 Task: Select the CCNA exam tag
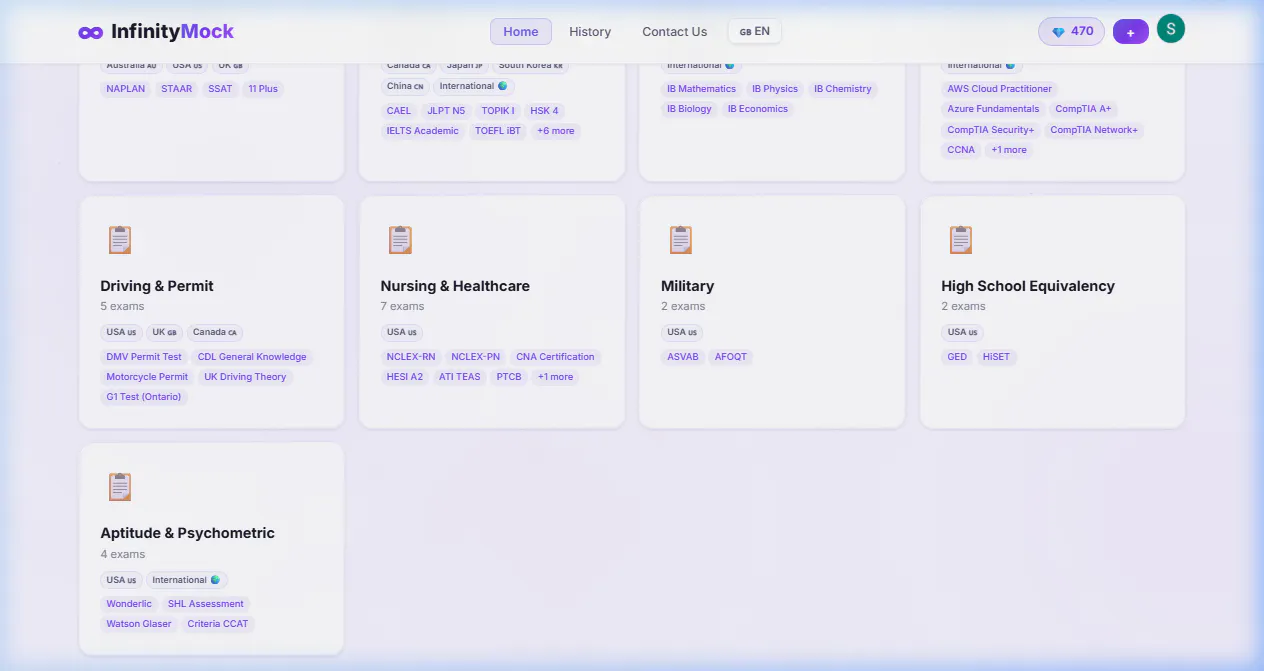click(x=961, y=150)
